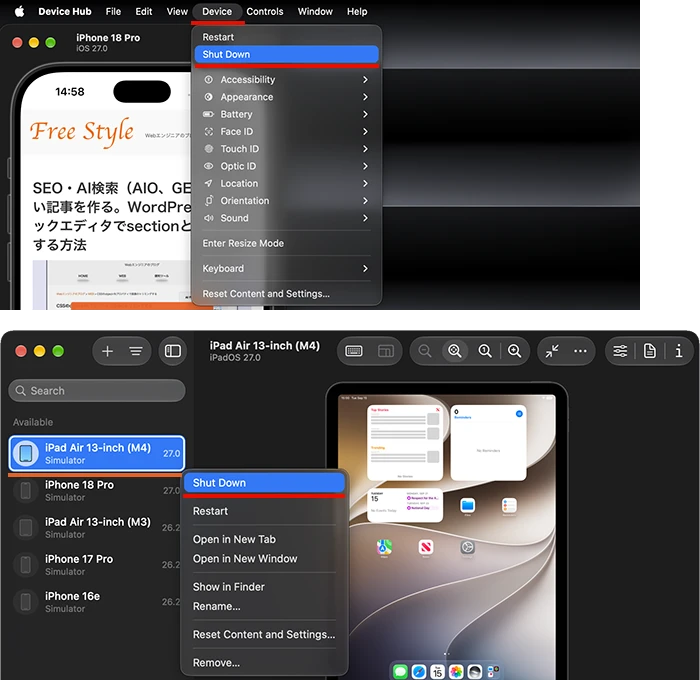Open the Maps app on iPad screen
This screenshot has height=680, width=700.
[384, 547]
